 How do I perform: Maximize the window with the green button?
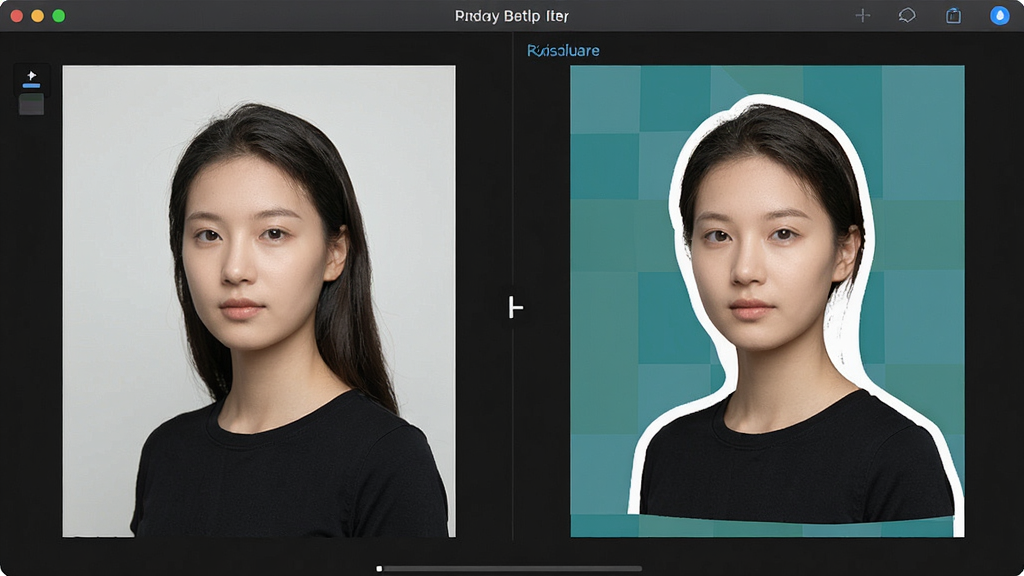[x=59, y=16]
